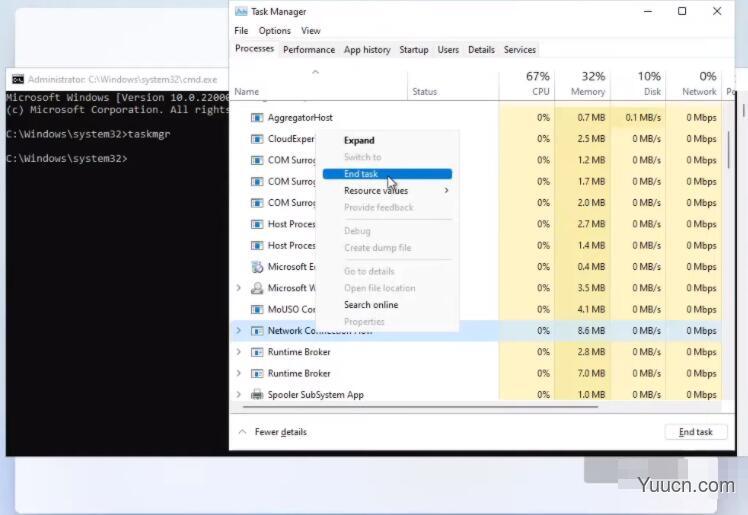Click the icon of the 2.0 MB COM Surrogate row

pyautogui.click(x=257, y=203)
